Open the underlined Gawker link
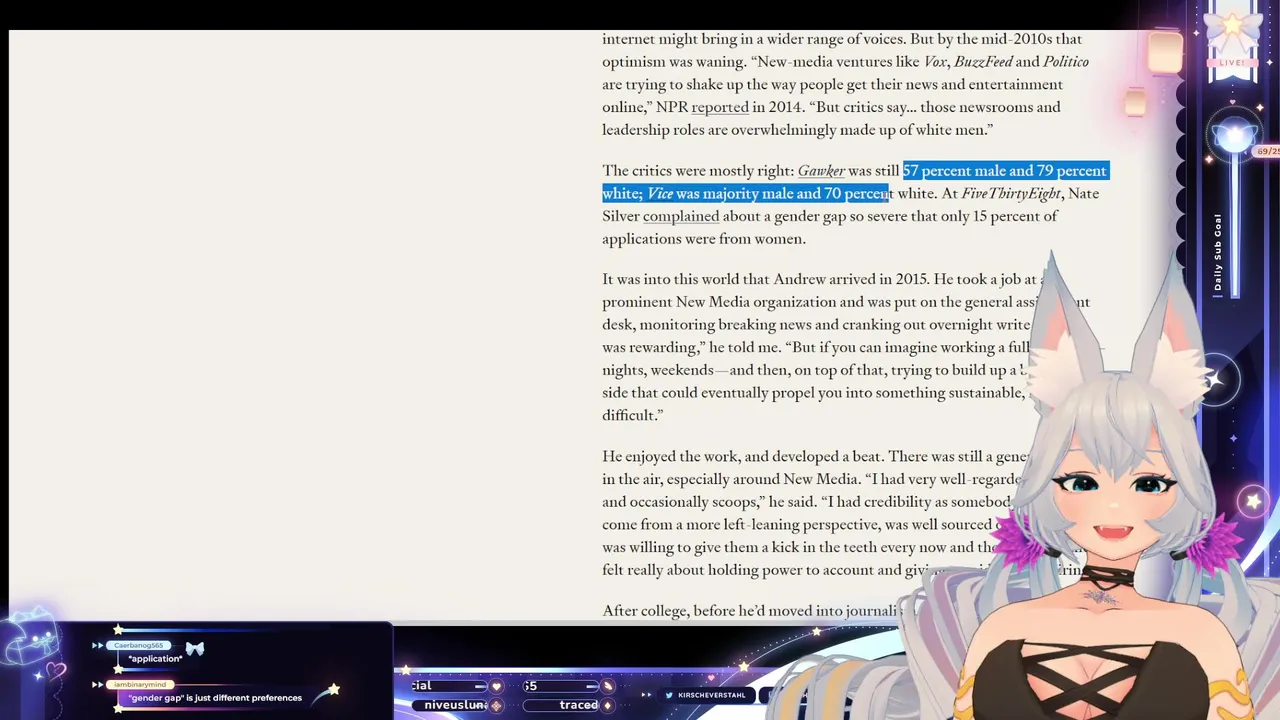This screenshot has width=1280, height=720. pyautogui.click(x=821, y=171)
